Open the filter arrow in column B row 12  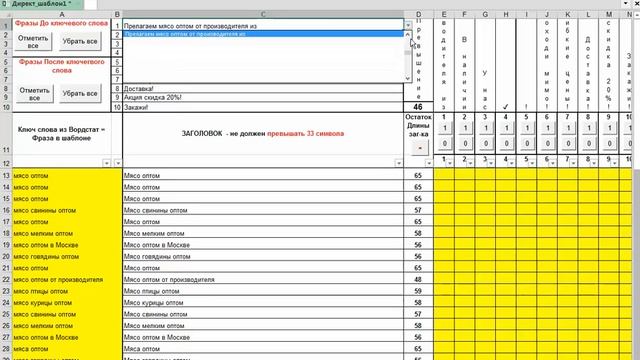point(118,163)
